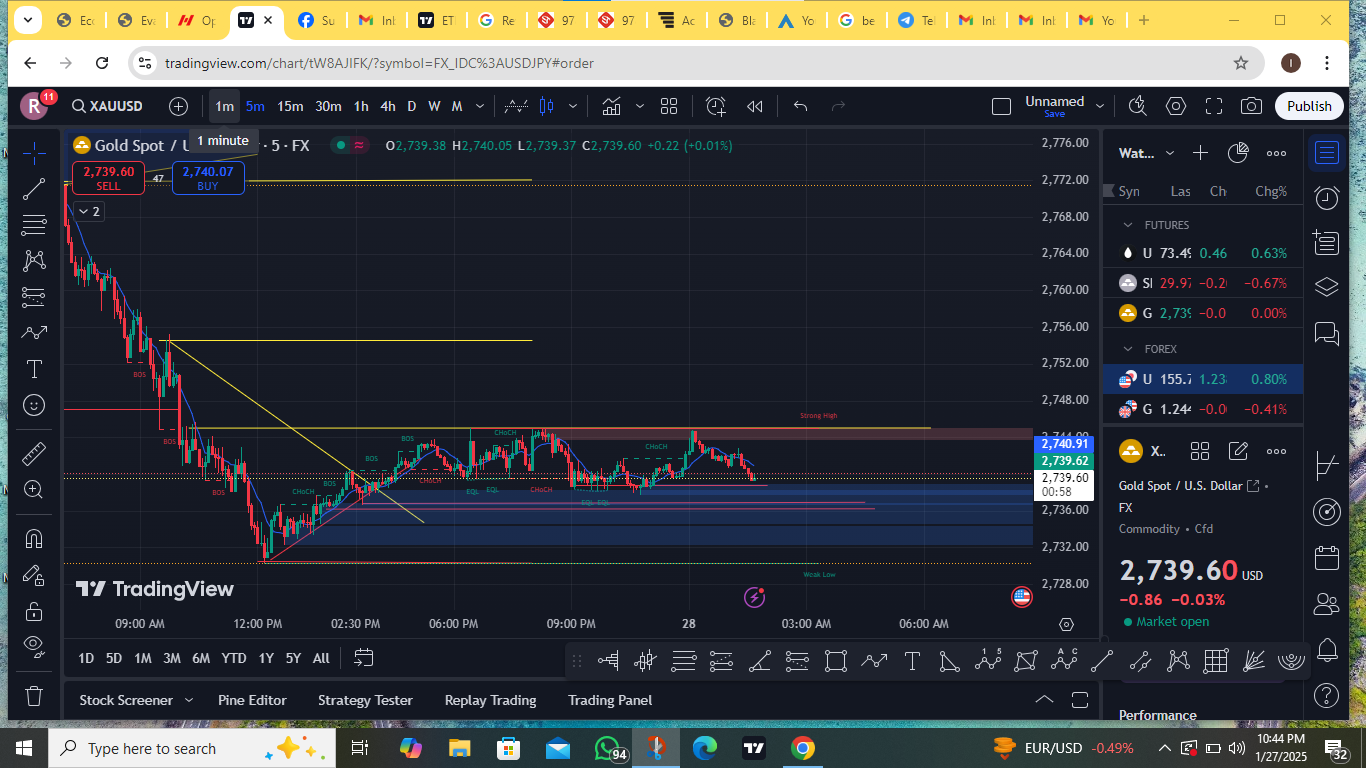Select the Text tool in left toolbar
1366x768 pixels.
click(x=34, y=369)
